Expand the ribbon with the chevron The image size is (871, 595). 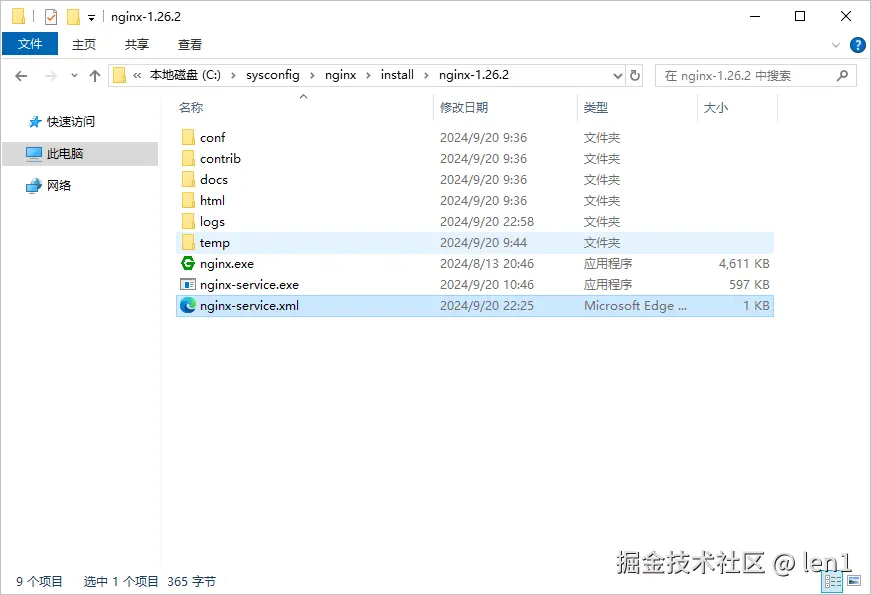click(835, 45)
